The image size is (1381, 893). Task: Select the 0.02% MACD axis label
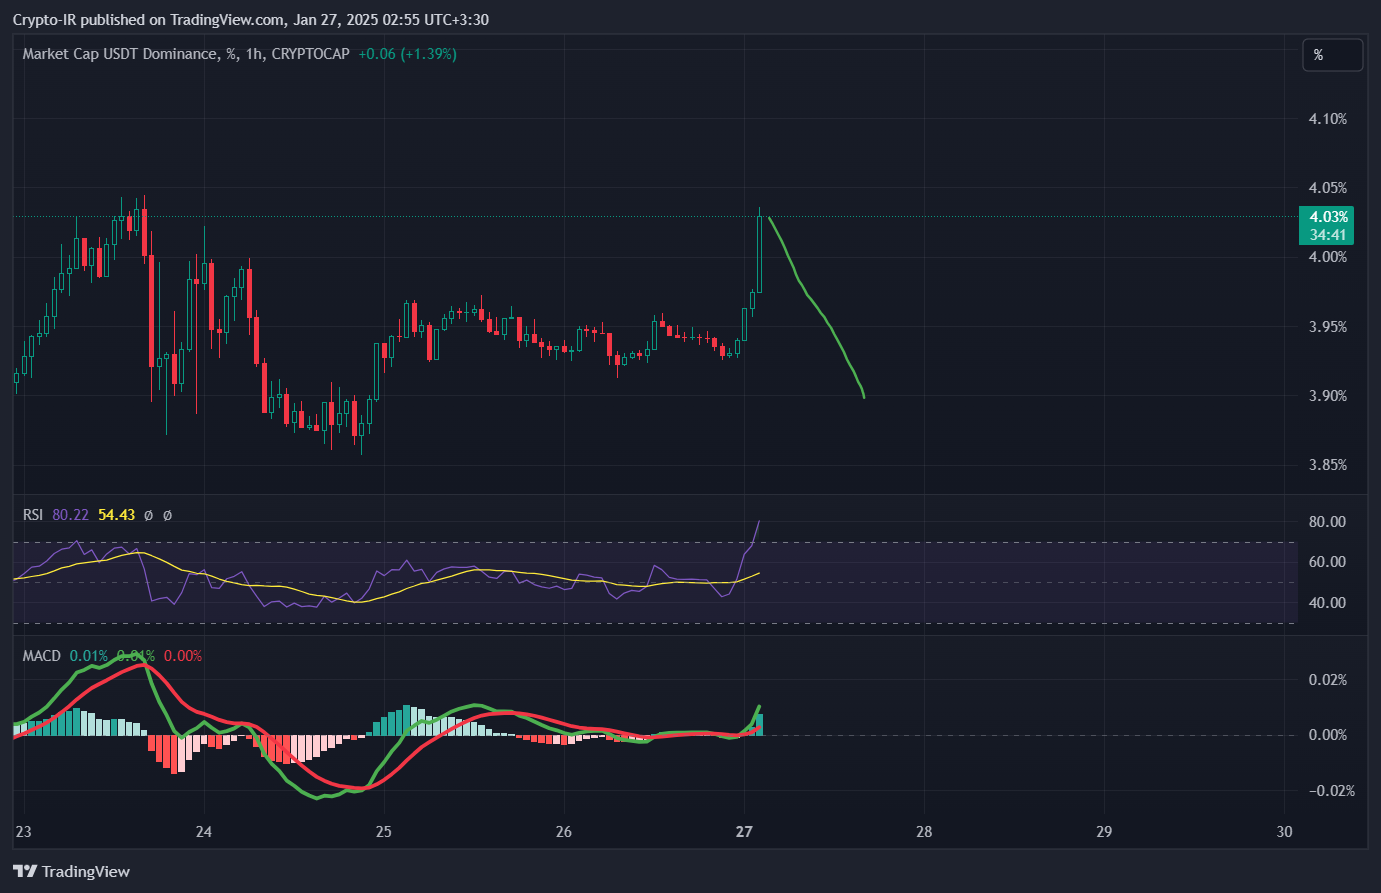(x=1328, y=680)
